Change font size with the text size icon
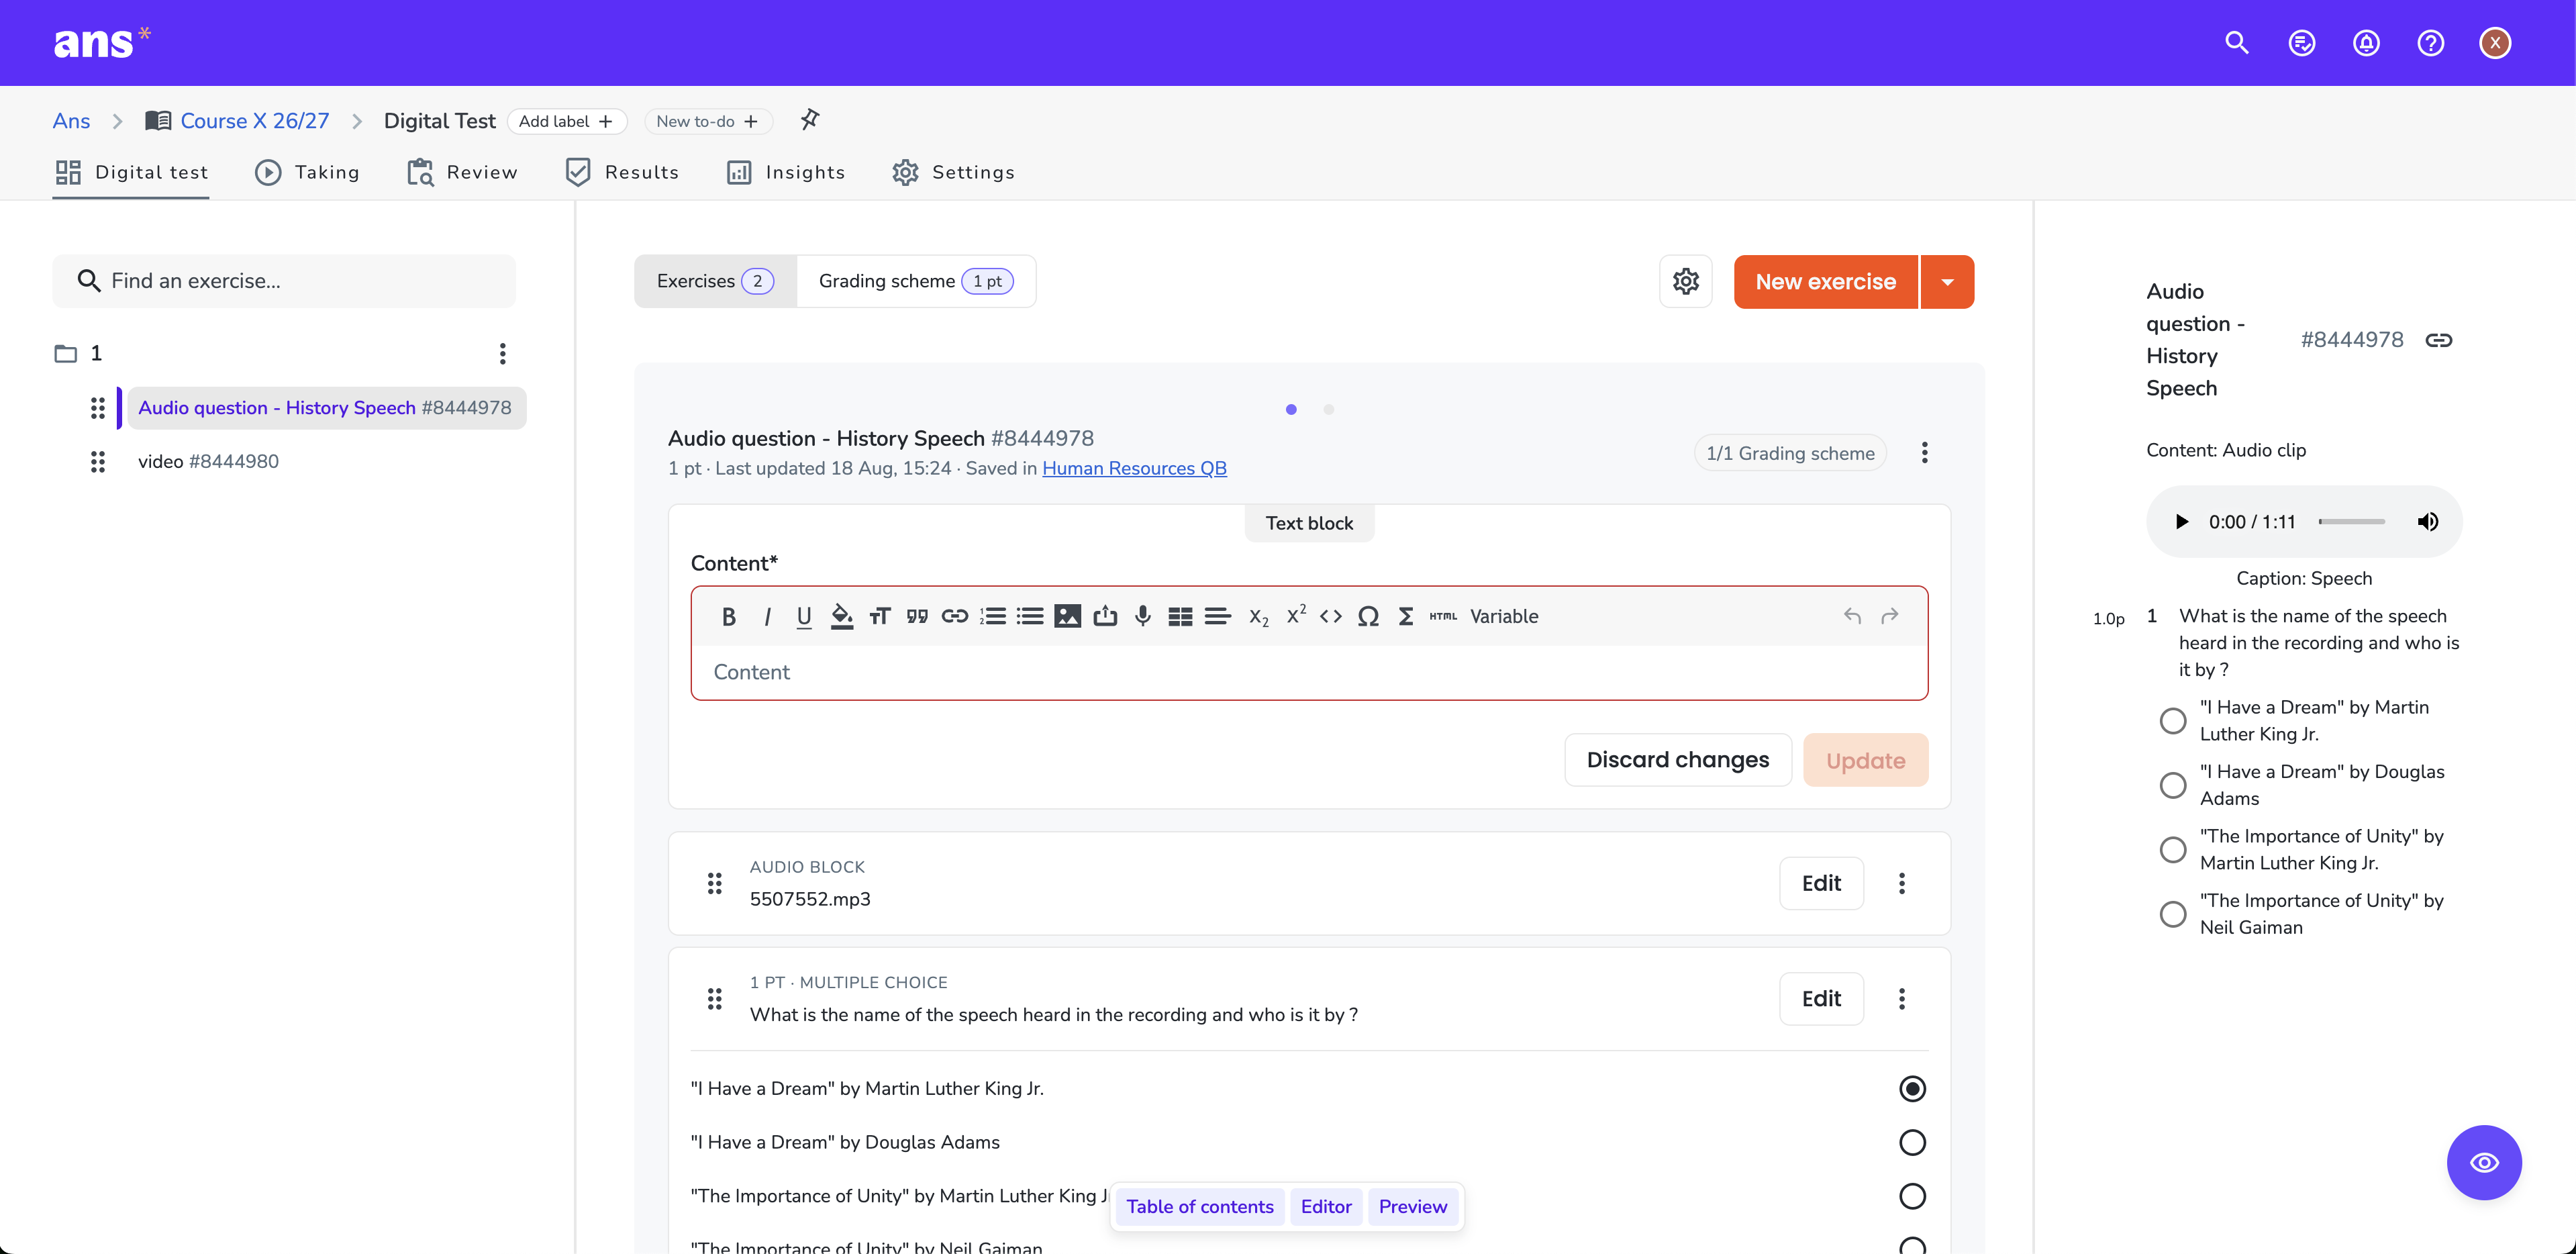This screenshot has height=1254, width=2576. 879,616
